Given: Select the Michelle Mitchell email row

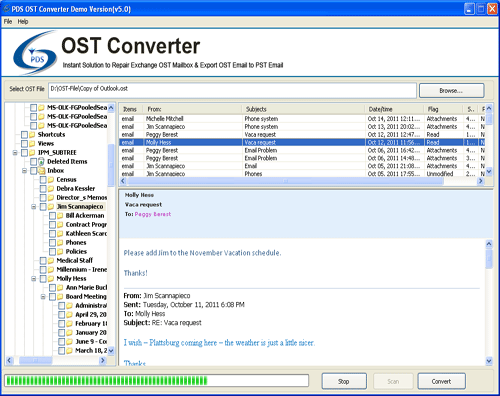Looking at the screenshot, I should (302, 119).
